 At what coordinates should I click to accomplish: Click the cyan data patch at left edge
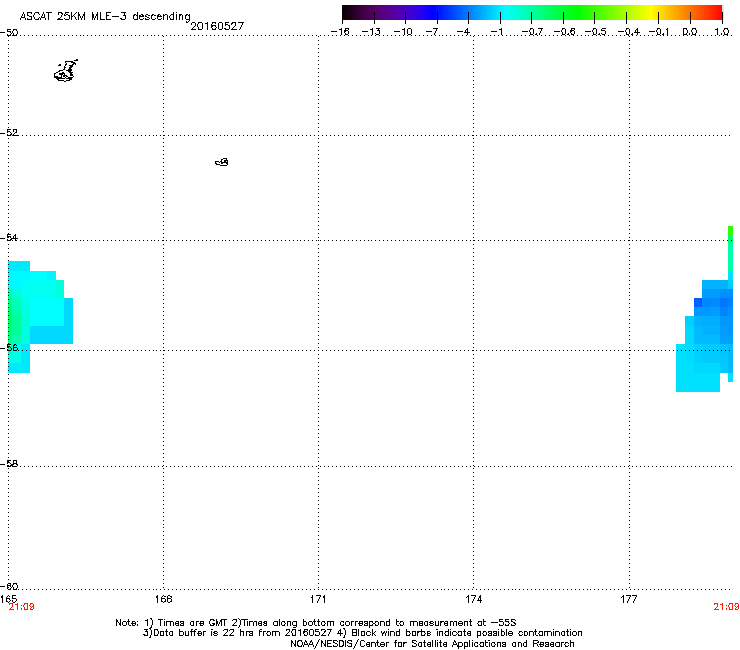pos(40,317)
